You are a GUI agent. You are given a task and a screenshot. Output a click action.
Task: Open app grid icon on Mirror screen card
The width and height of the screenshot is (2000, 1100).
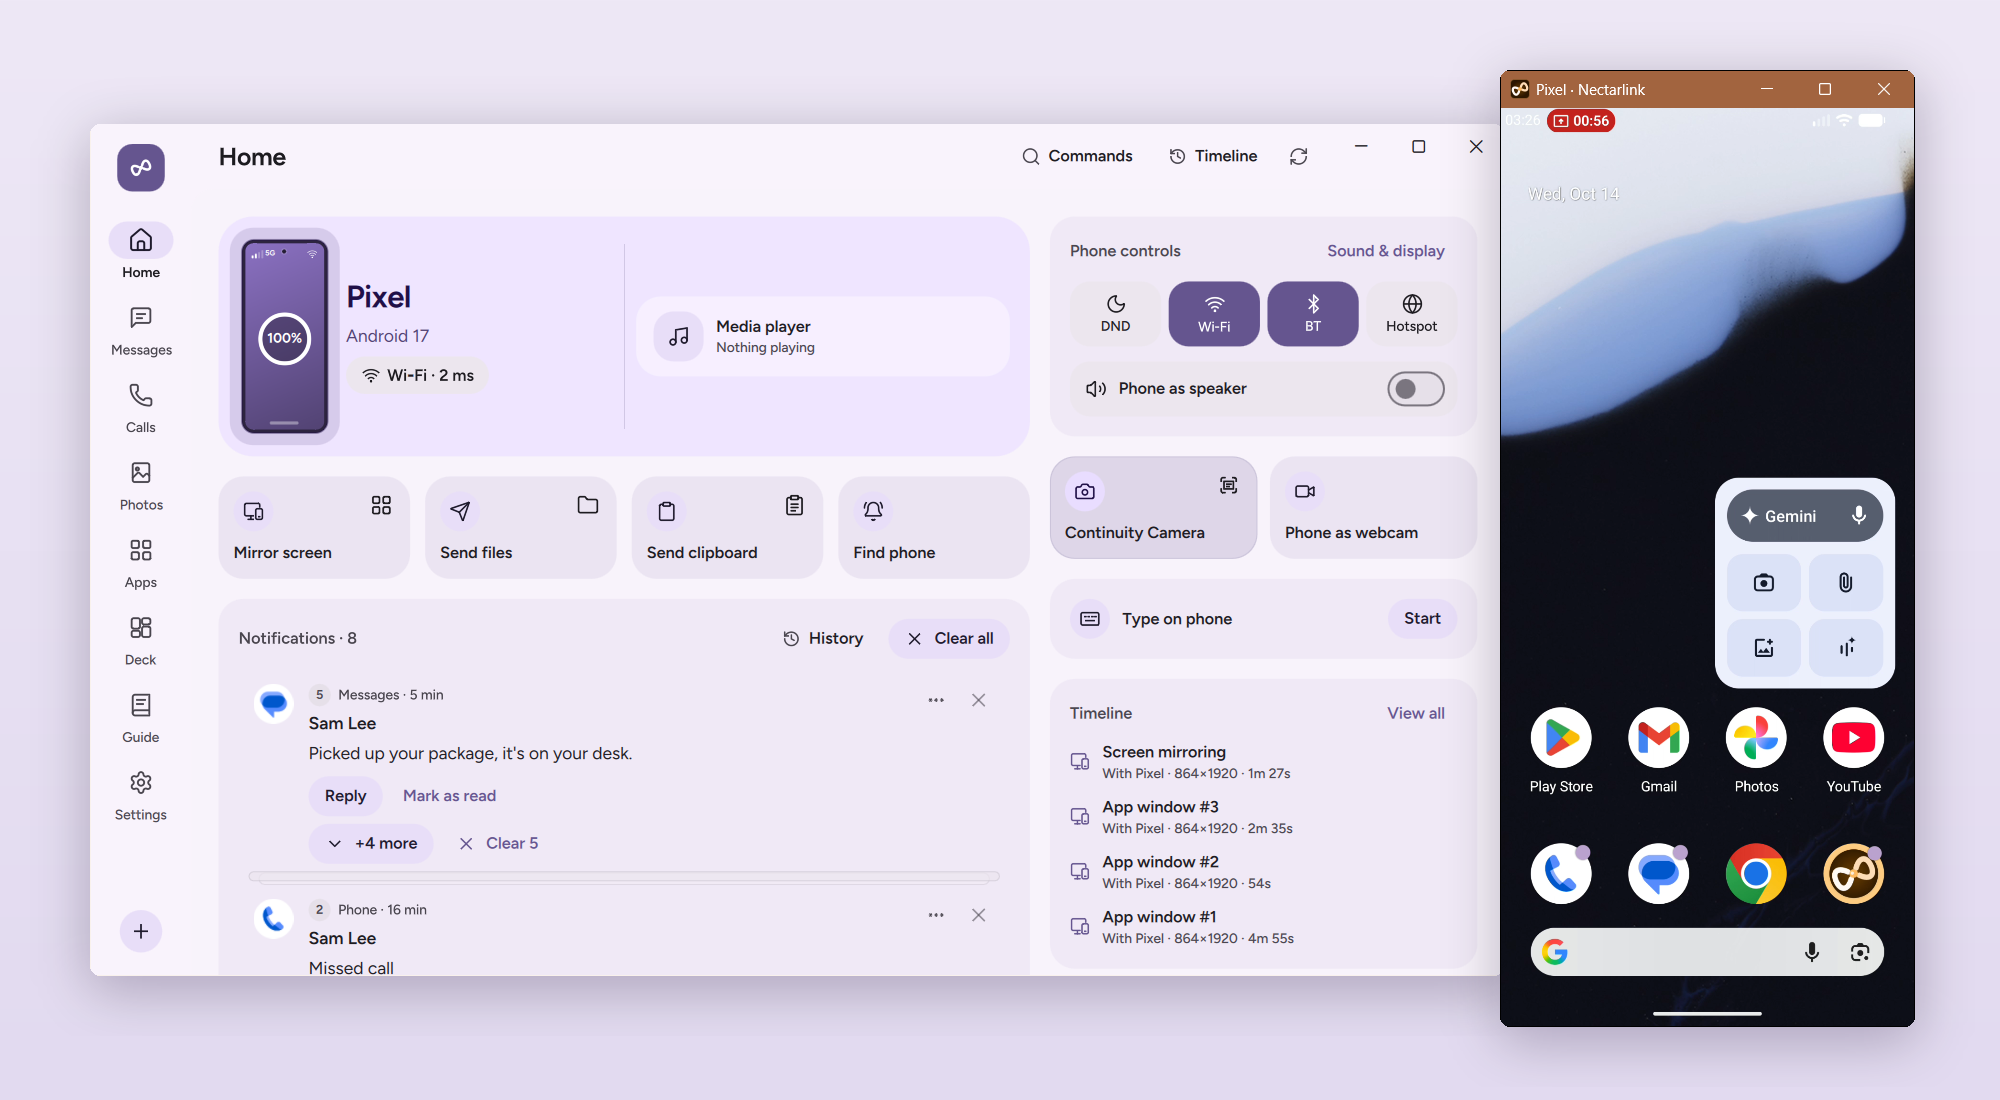click(381, 505)
